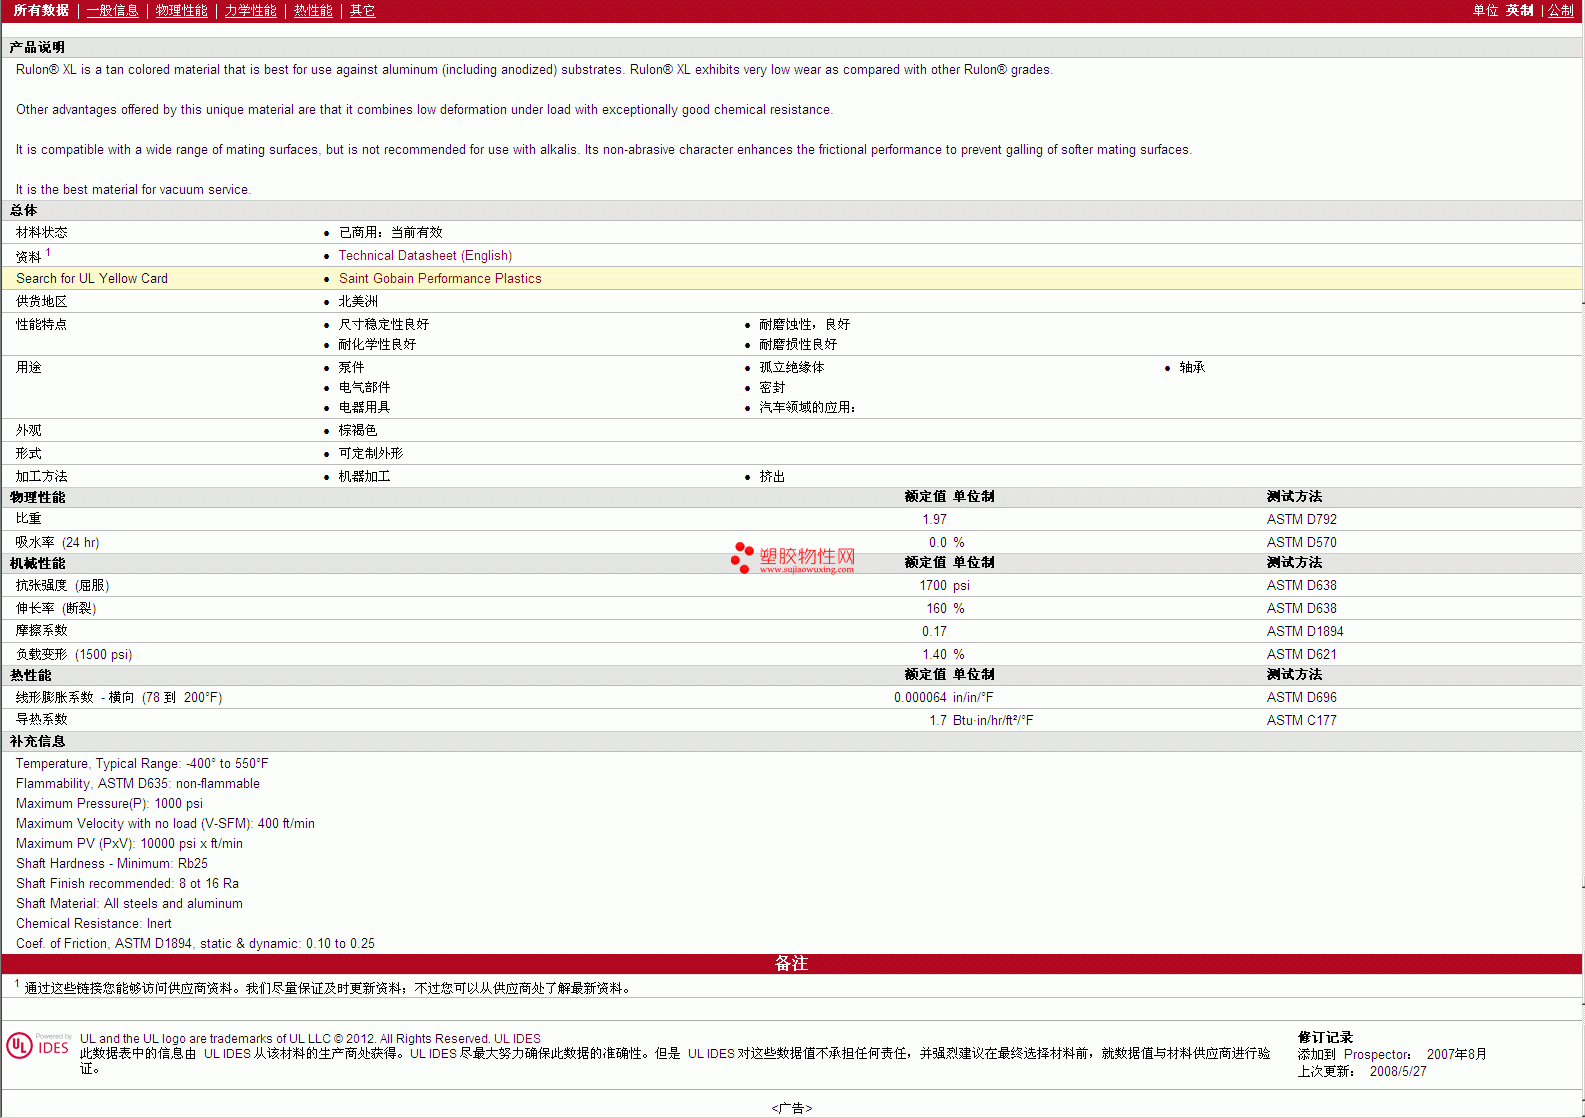Open the 热性能 tab

(313, 11)
